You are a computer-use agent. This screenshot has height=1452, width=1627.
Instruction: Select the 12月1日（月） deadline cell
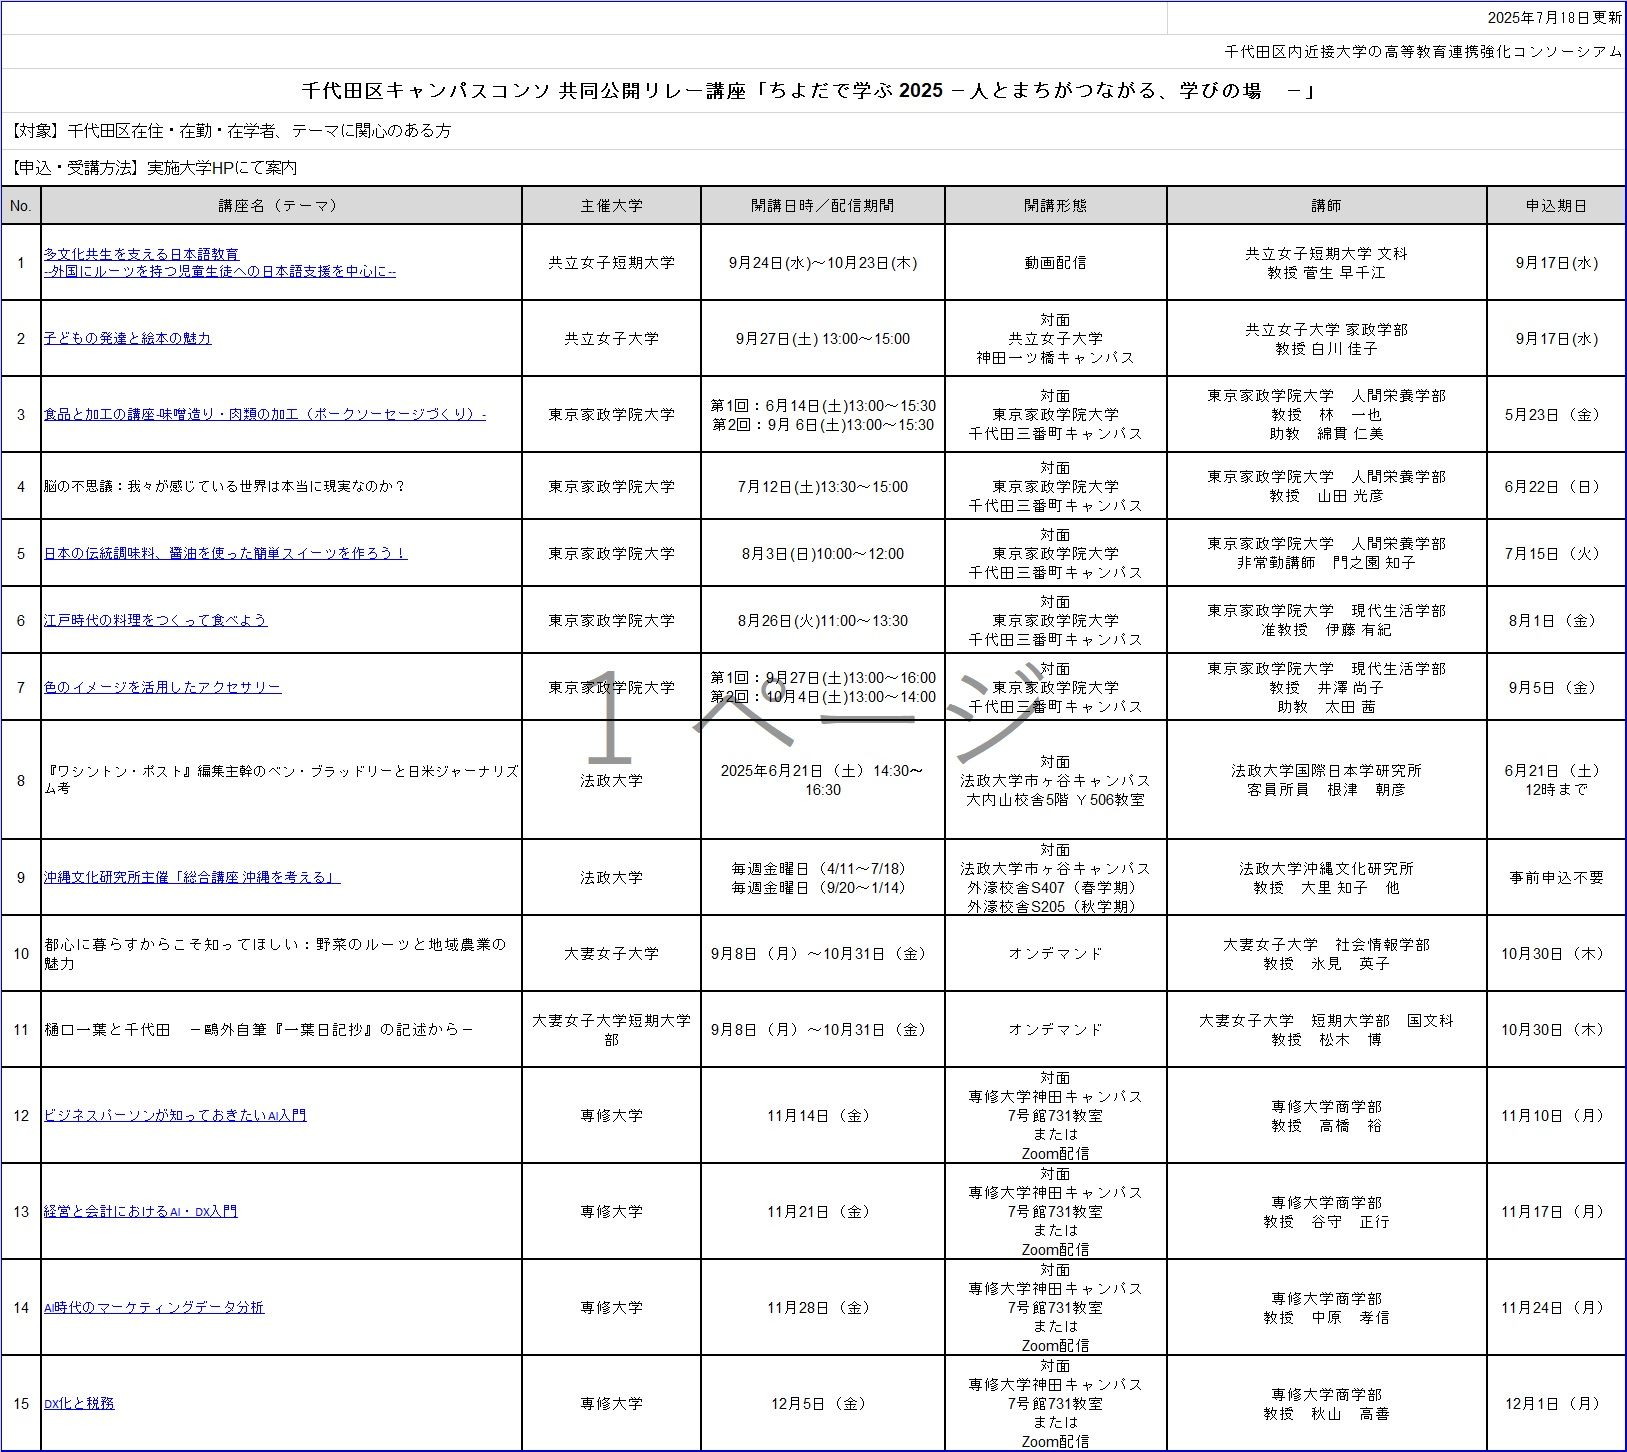point(1556,1403)
